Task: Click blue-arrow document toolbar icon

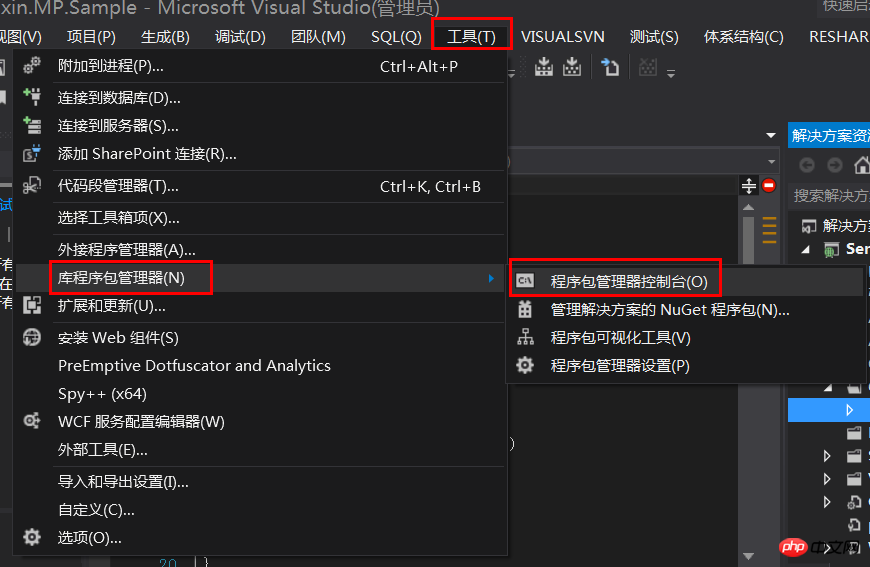Action: [x=610, y=67]
